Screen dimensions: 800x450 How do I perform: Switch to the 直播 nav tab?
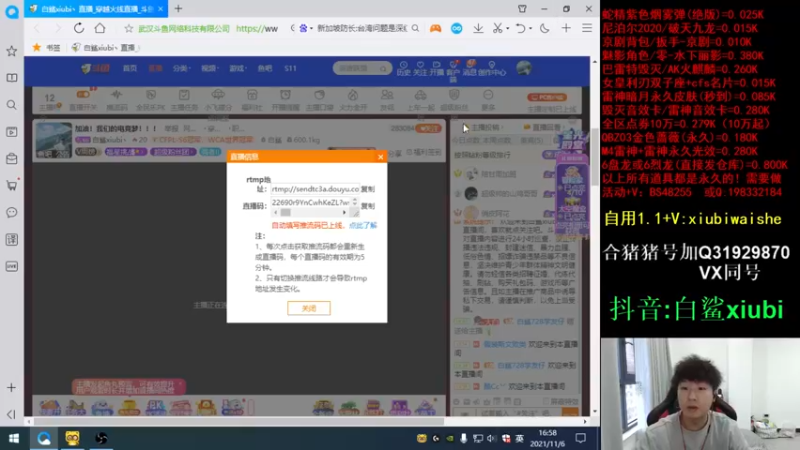pos(155,68)
